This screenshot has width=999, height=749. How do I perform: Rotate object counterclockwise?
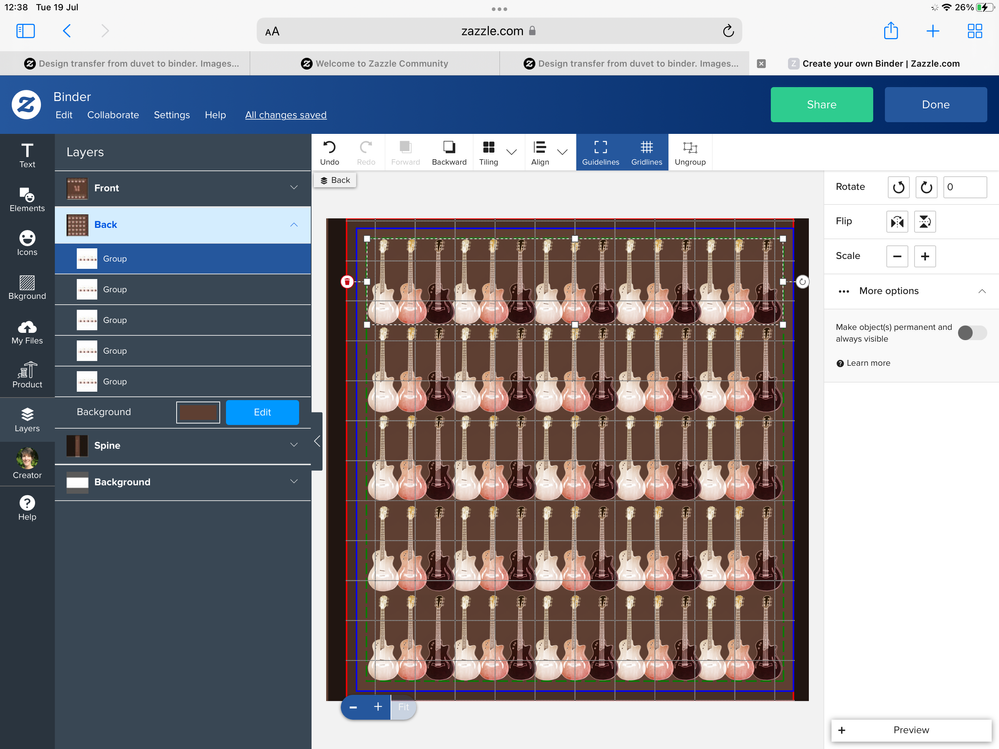pyautogui.click(x=898, y=187)
